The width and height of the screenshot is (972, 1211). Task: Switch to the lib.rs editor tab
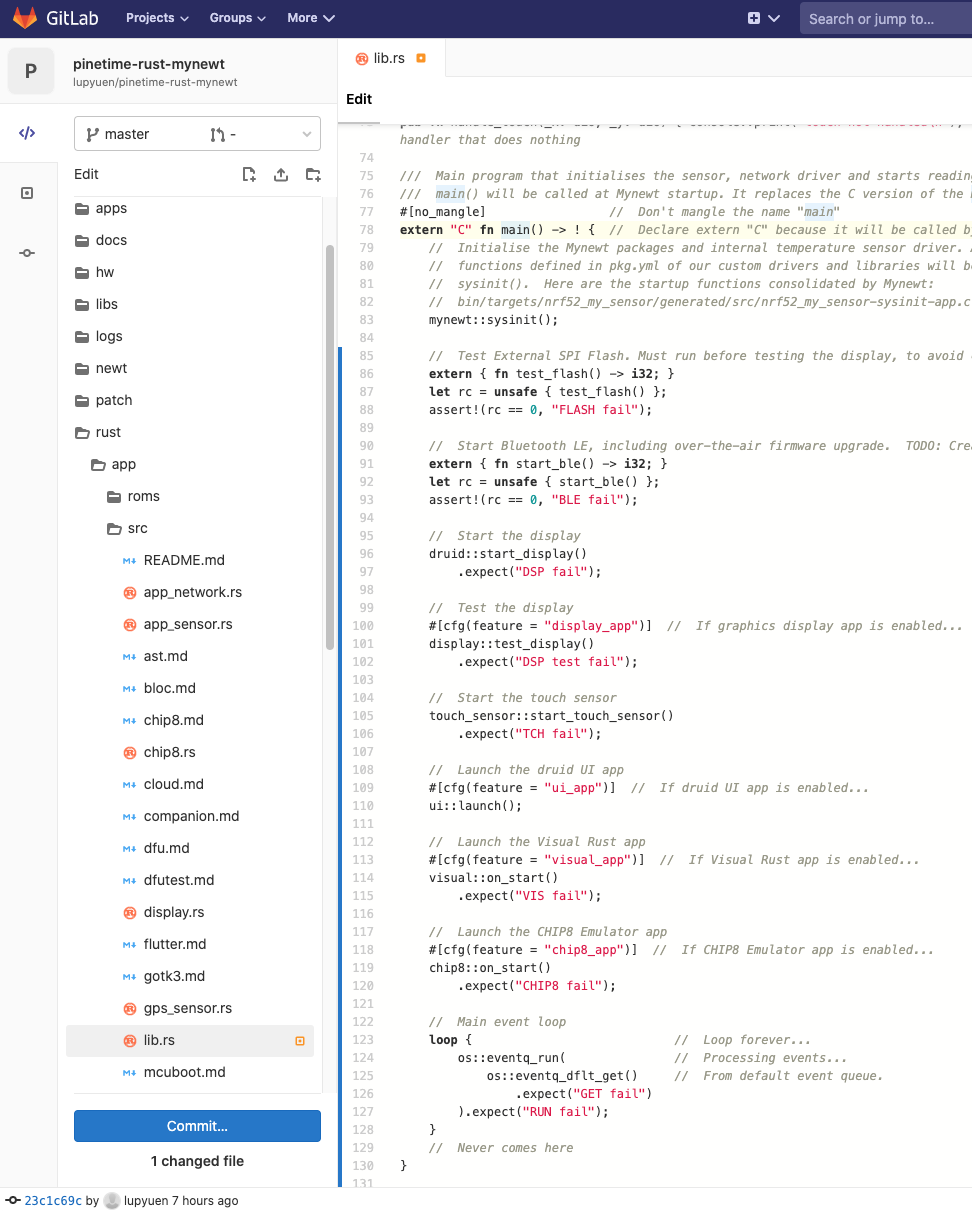coord(389,58)
